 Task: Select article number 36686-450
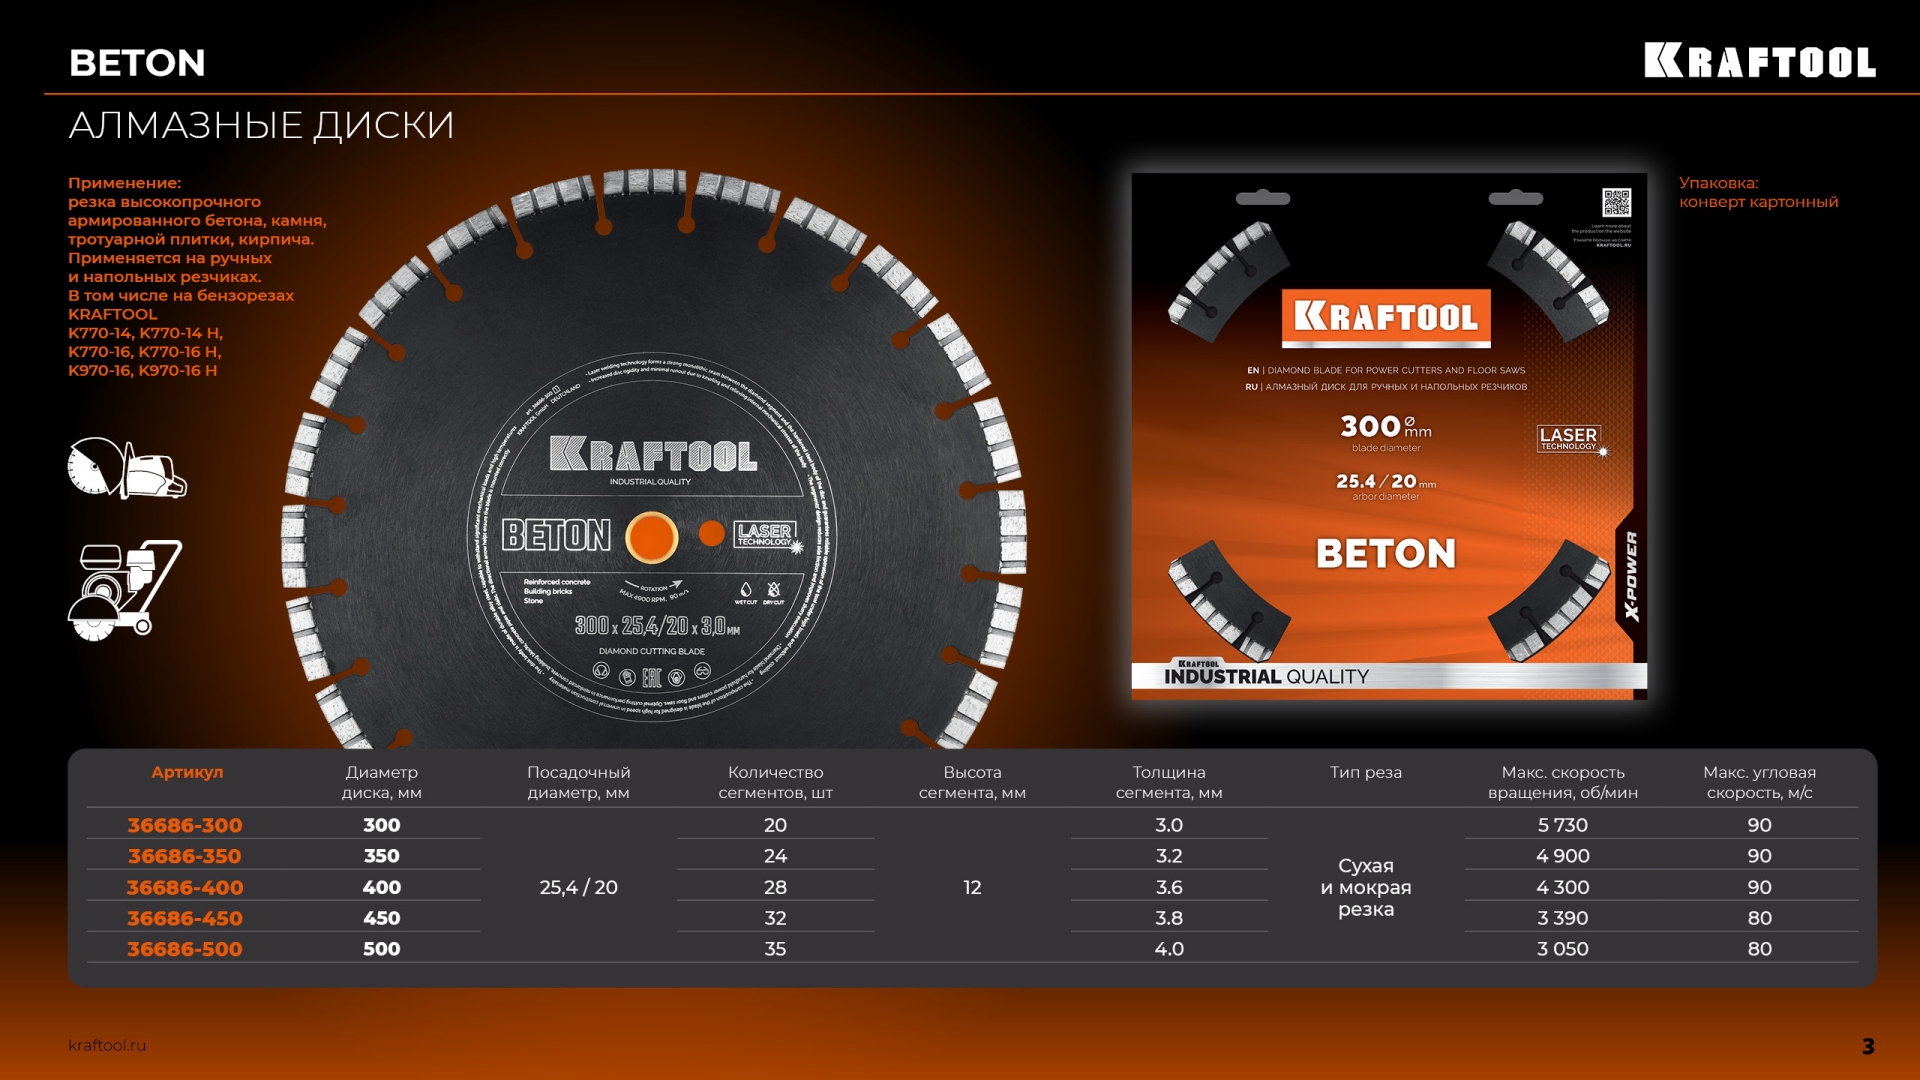(x=185, y=918)
